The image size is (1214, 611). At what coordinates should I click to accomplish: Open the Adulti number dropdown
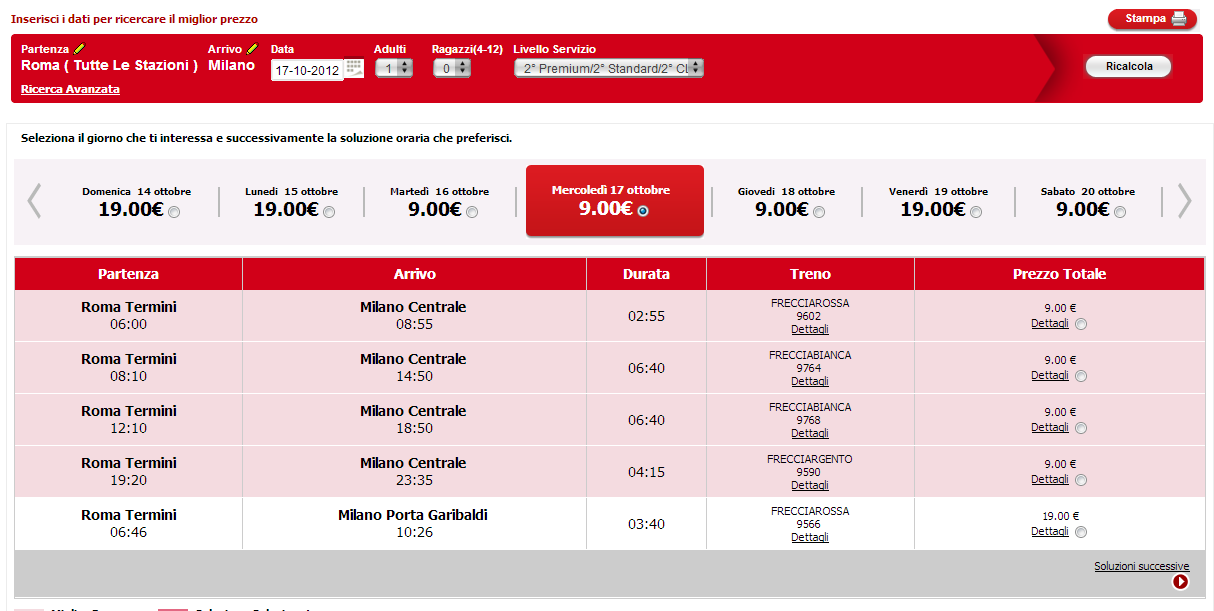pos(394,68)
